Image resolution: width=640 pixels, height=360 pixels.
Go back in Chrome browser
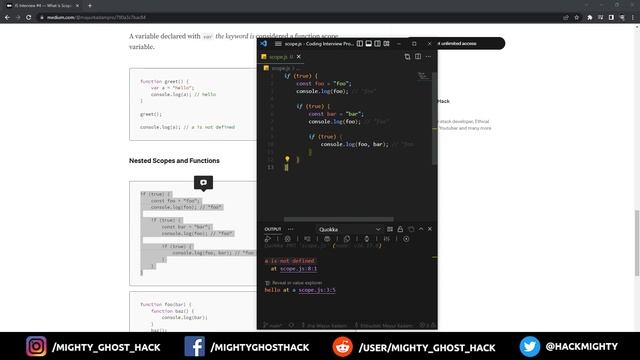7,18
